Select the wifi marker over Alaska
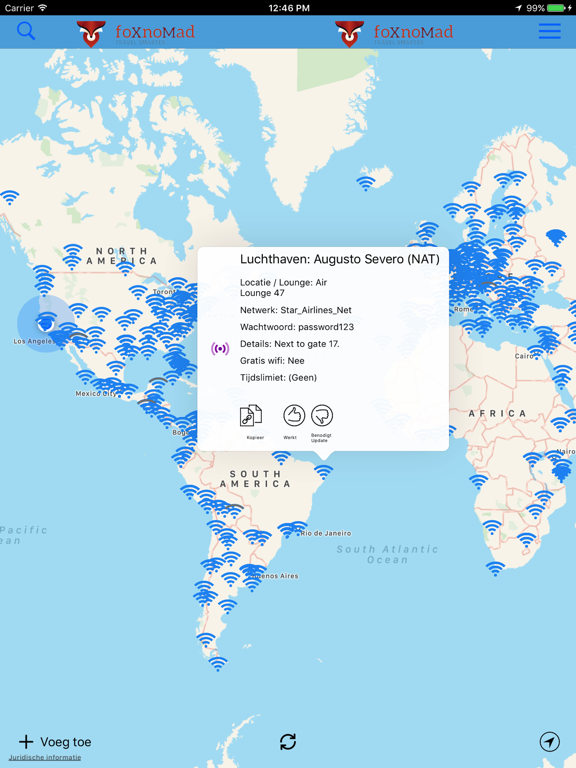This screenshot has width=576, height=768. click(9, 197)
